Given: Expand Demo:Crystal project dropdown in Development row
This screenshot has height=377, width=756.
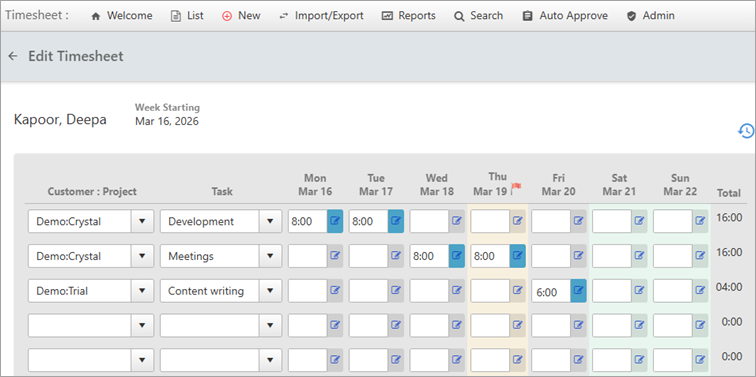Looking at the screenshot, I should [x=142, y=221].
